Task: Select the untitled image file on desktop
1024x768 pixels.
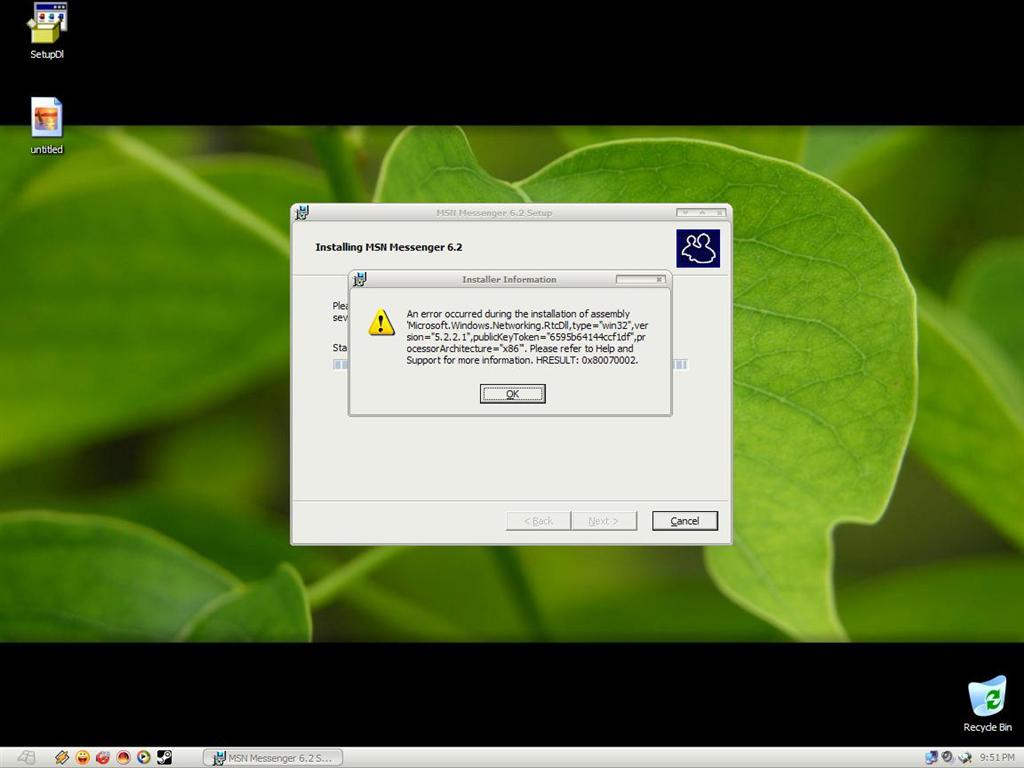Action: (46, 126)
